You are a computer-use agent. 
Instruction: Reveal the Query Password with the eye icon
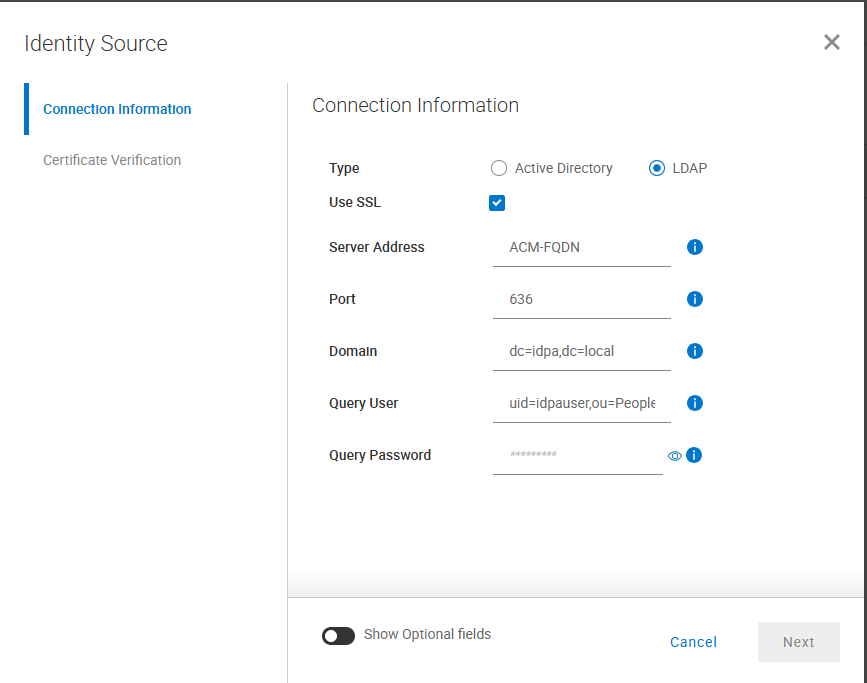coord(676,455)
